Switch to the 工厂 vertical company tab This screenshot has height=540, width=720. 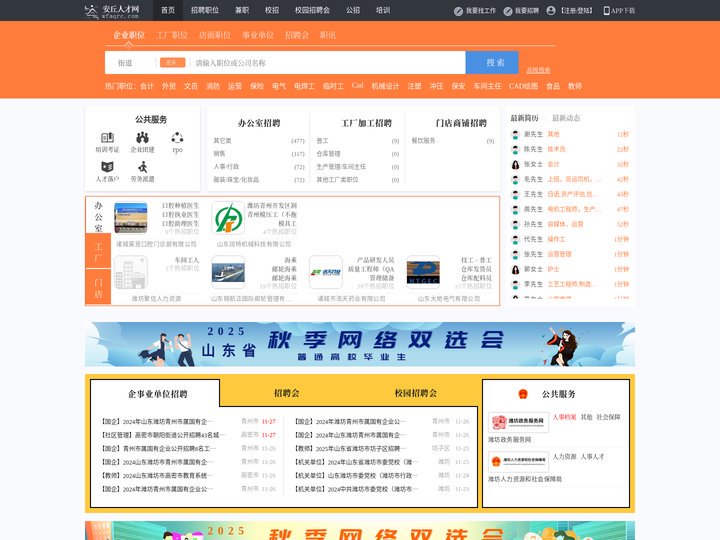pyautogui.click(x=98, y=251)
